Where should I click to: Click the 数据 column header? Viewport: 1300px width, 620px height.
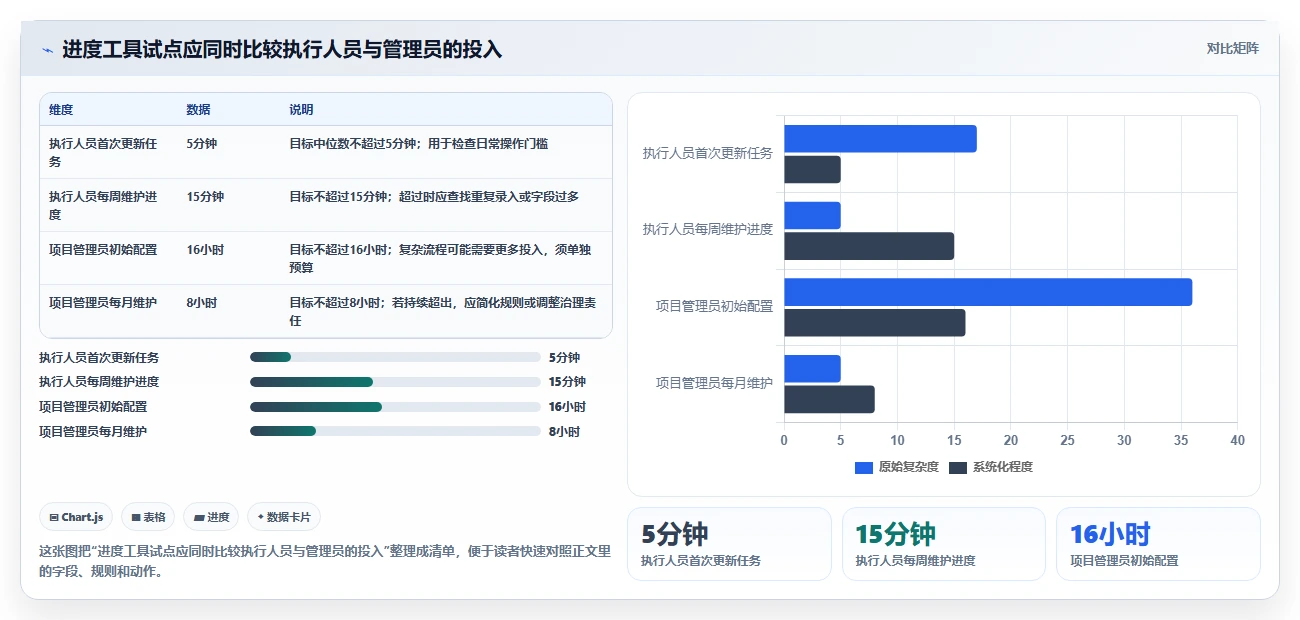click(x=198, y=110)
